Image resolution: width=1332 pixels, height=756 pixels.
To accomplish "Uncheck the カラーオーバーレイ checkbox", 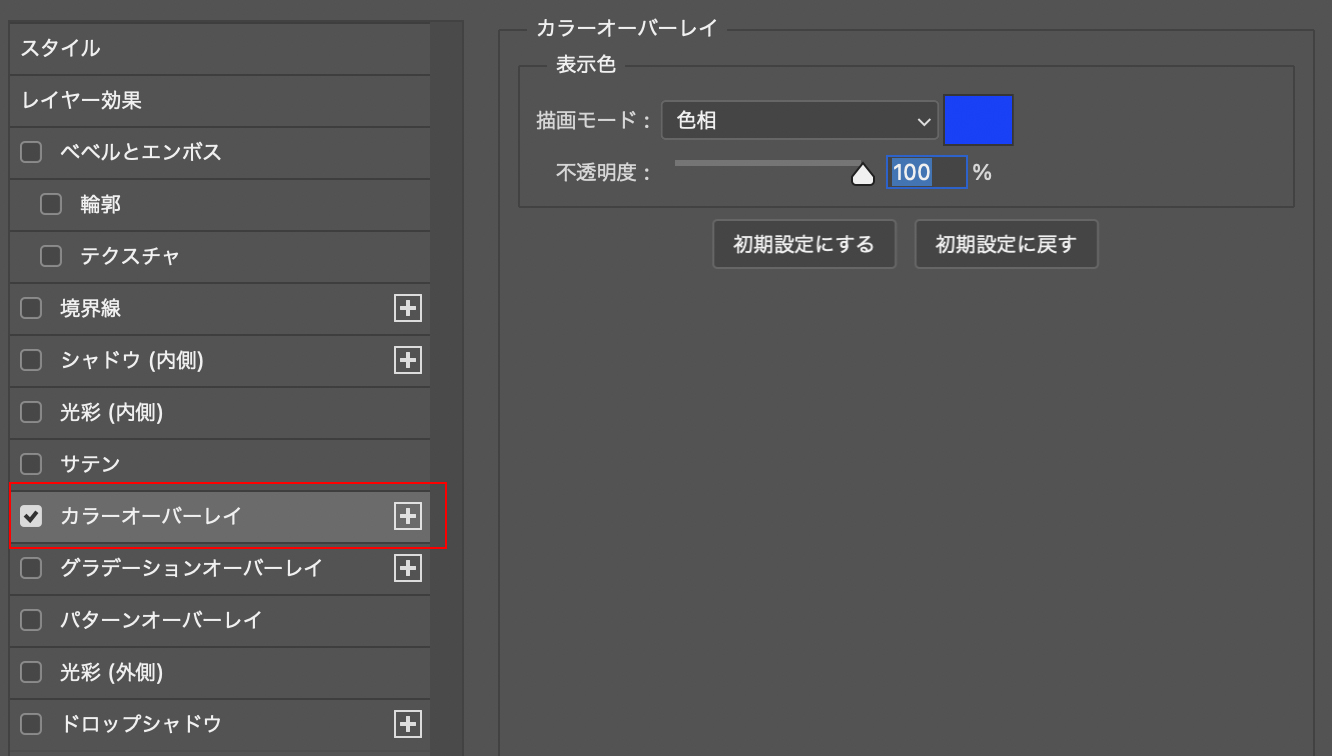I will pyautogui.click(x=31, y=516).
